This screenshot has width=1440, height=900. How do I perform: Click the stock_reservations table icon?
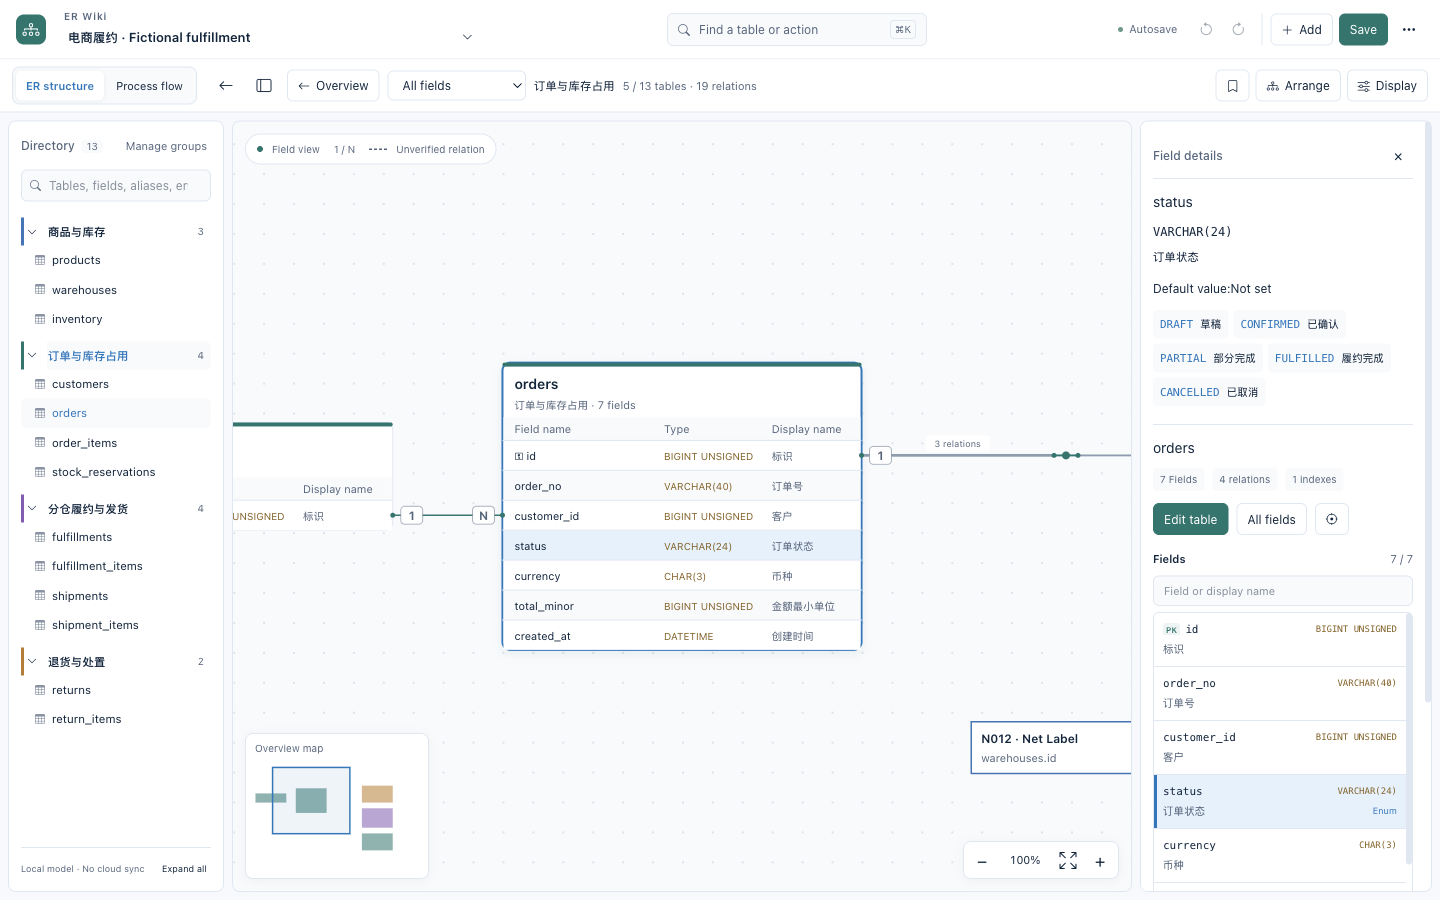[40, 472]
